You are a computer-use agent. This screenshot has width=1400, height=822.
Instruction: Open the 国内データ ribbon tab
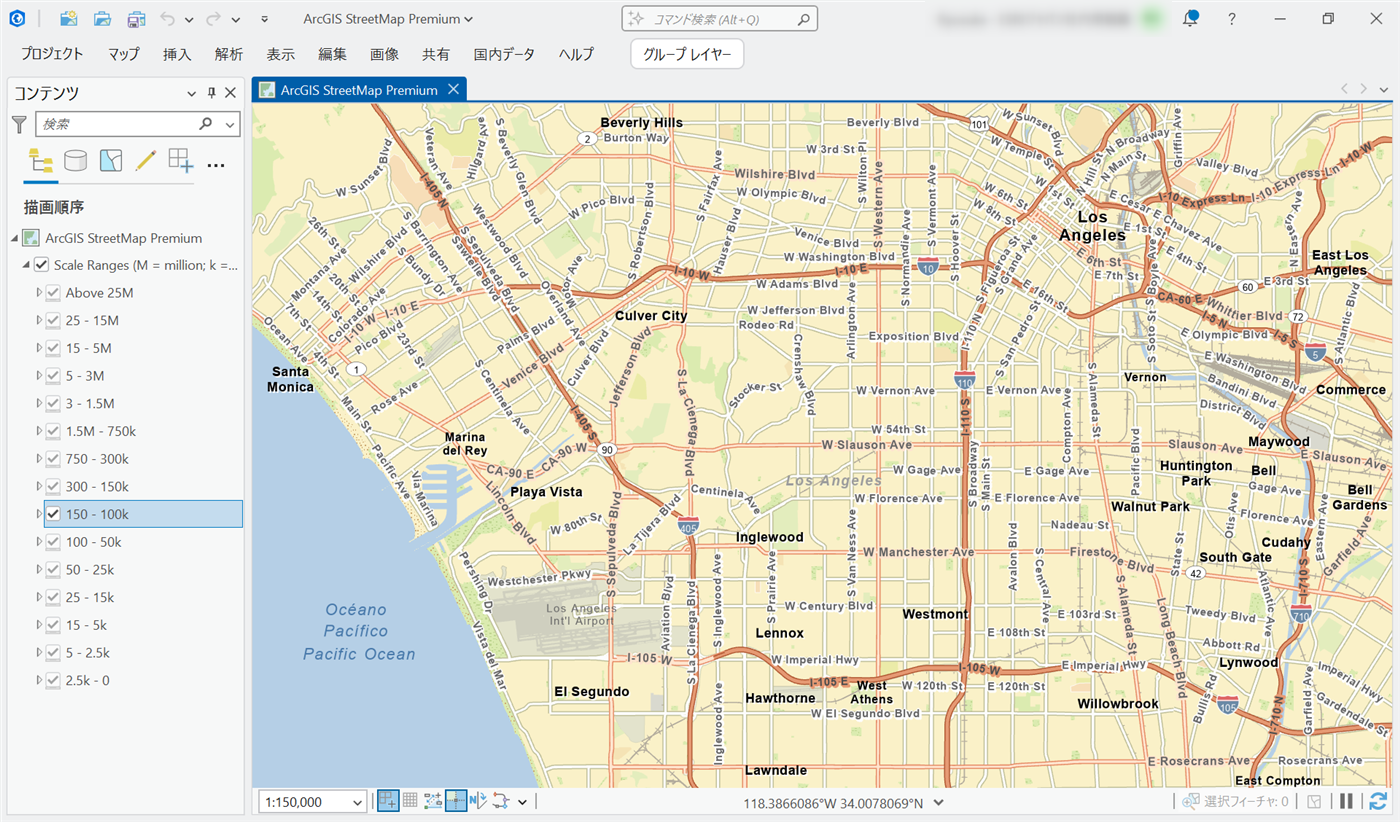tap(504, 54)
